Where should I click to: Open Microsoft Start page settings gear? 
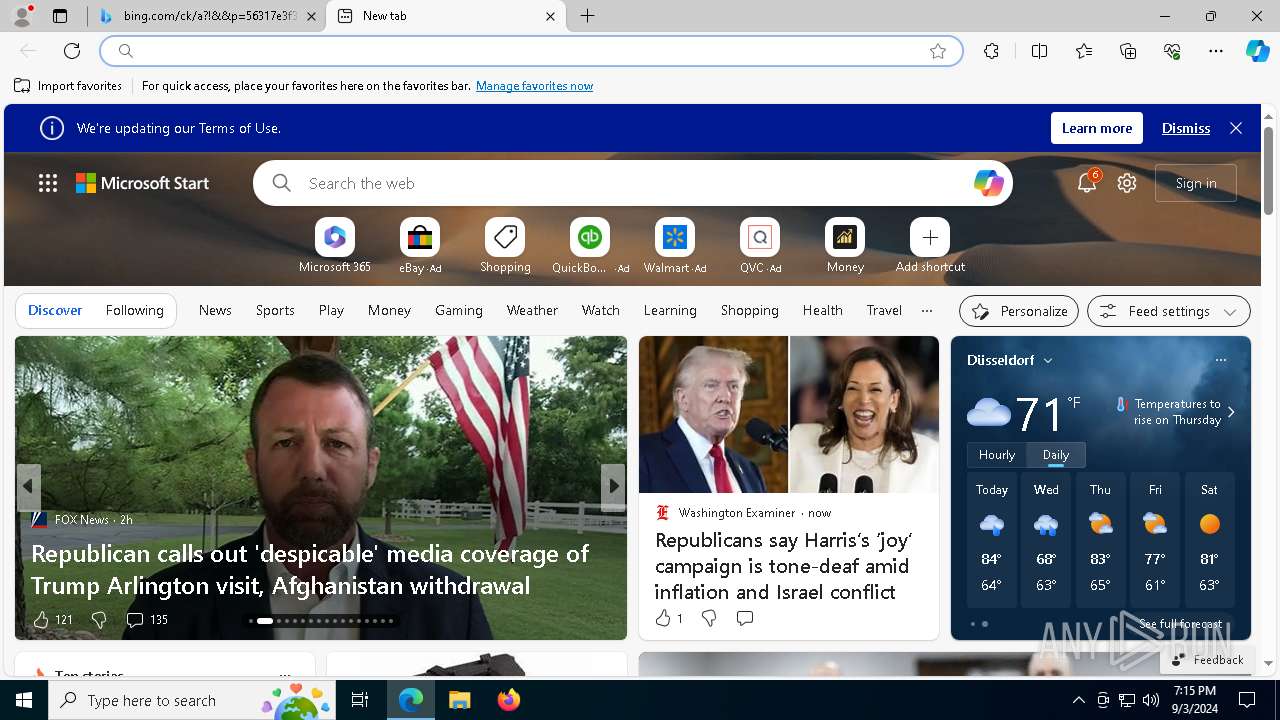click(1127, 183)
